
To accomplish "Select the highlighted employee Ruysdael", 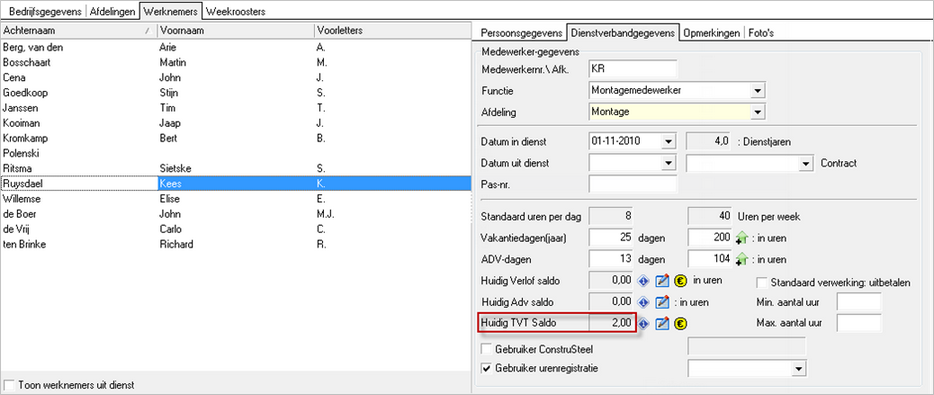I will 235,183.
